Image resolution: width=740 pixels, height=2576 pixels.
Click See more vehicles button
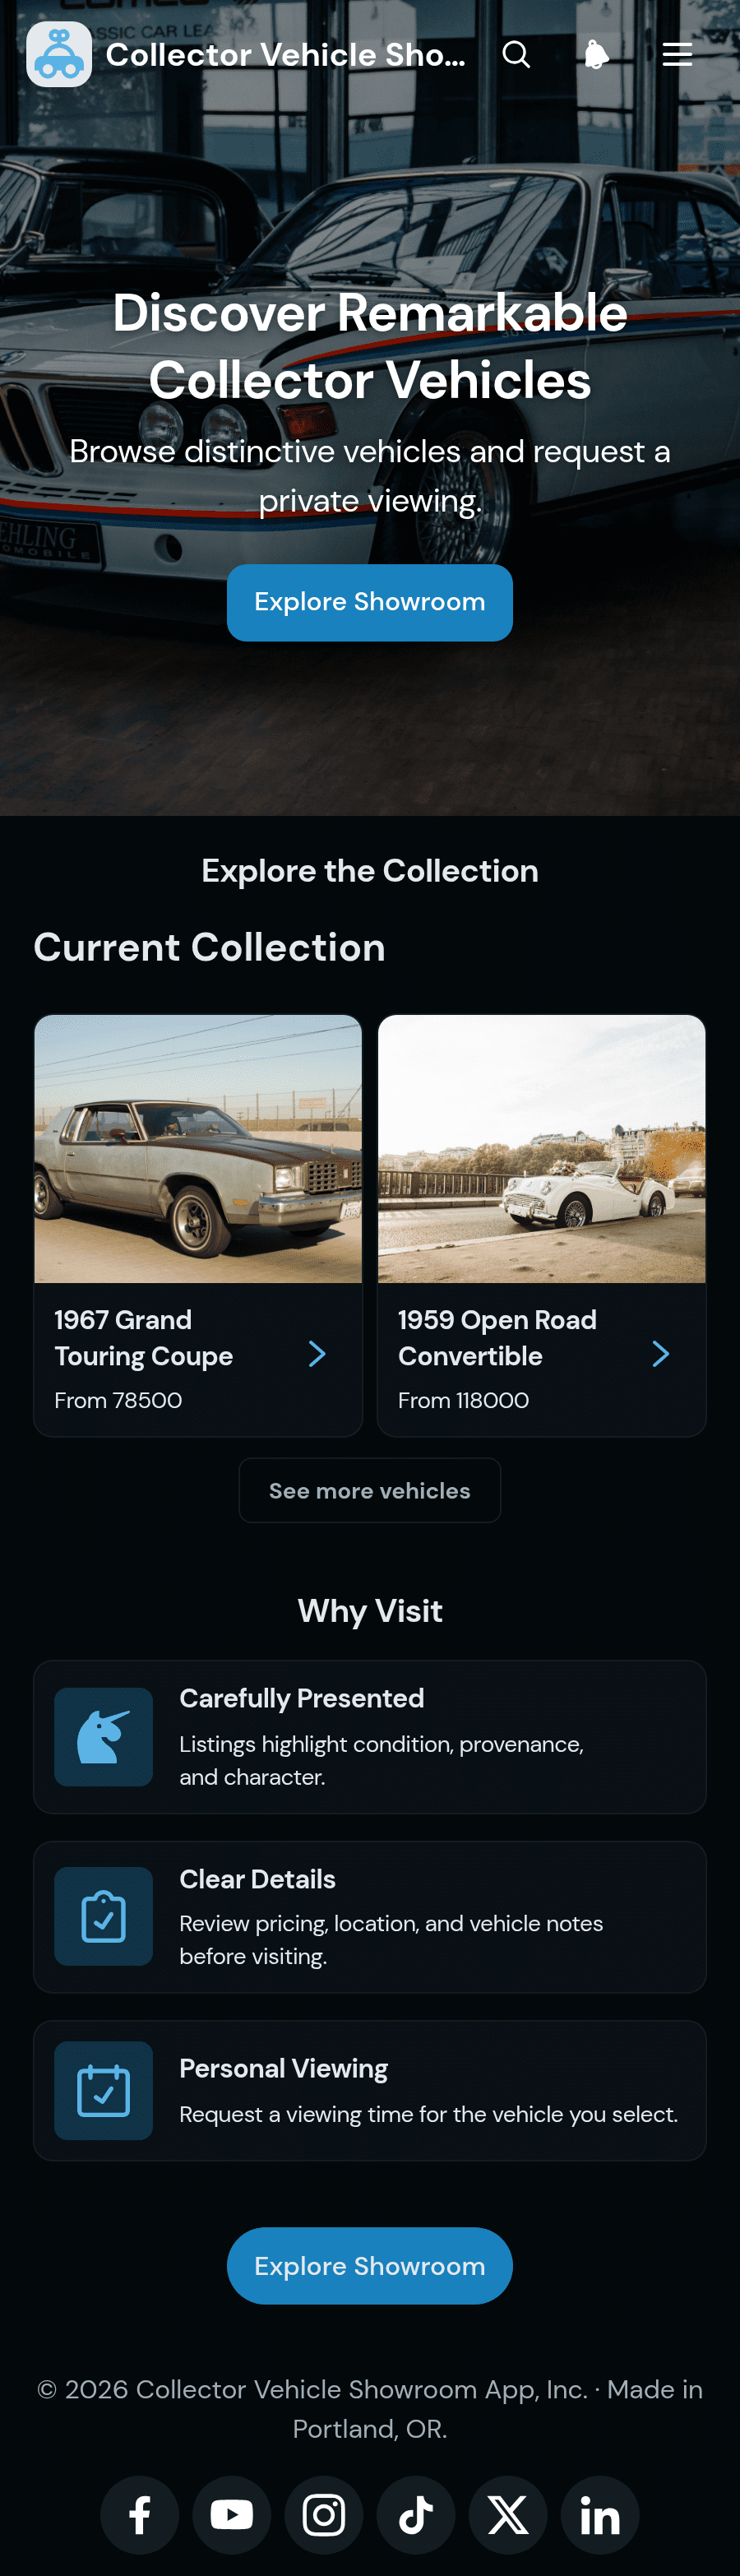tap(370, 1490)
